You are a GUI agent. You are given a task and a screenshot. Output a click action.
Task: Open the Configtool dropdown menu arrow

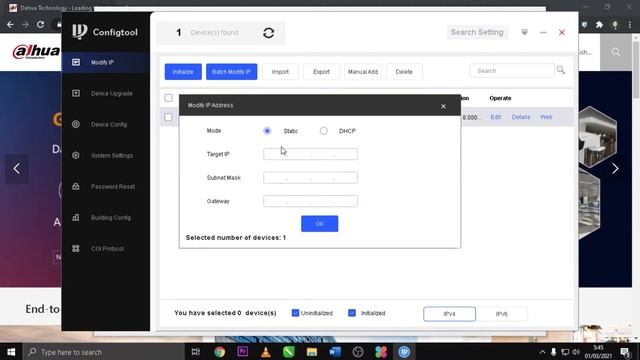pyautogui.click(x=524, y=32)
